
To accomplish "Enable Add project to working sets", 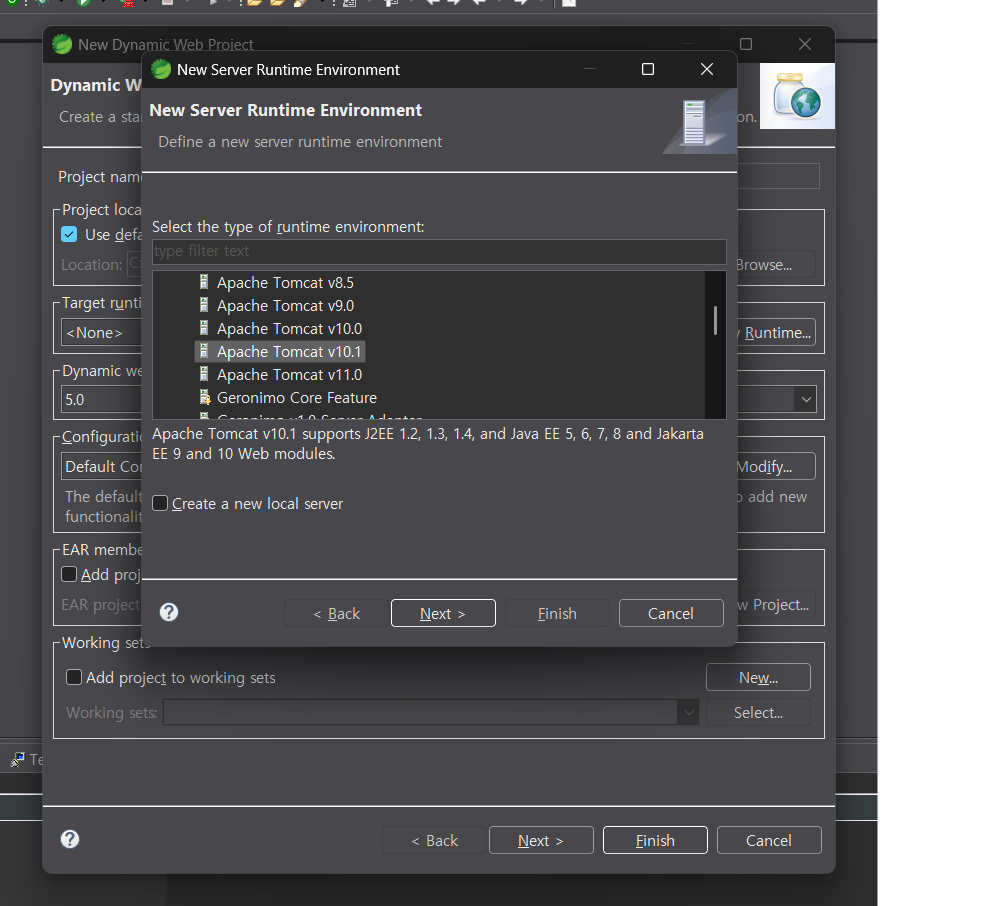I will click(74, 677).
